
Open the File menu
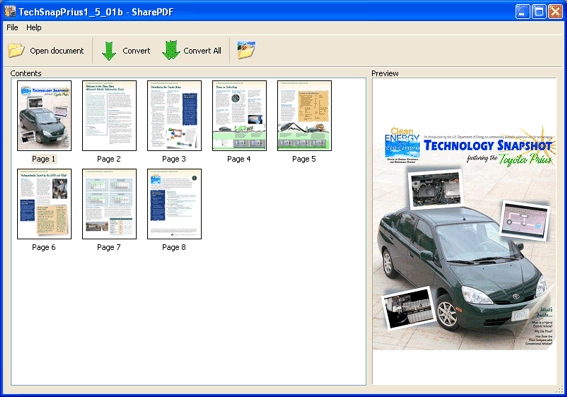click(x=12, y=27)
